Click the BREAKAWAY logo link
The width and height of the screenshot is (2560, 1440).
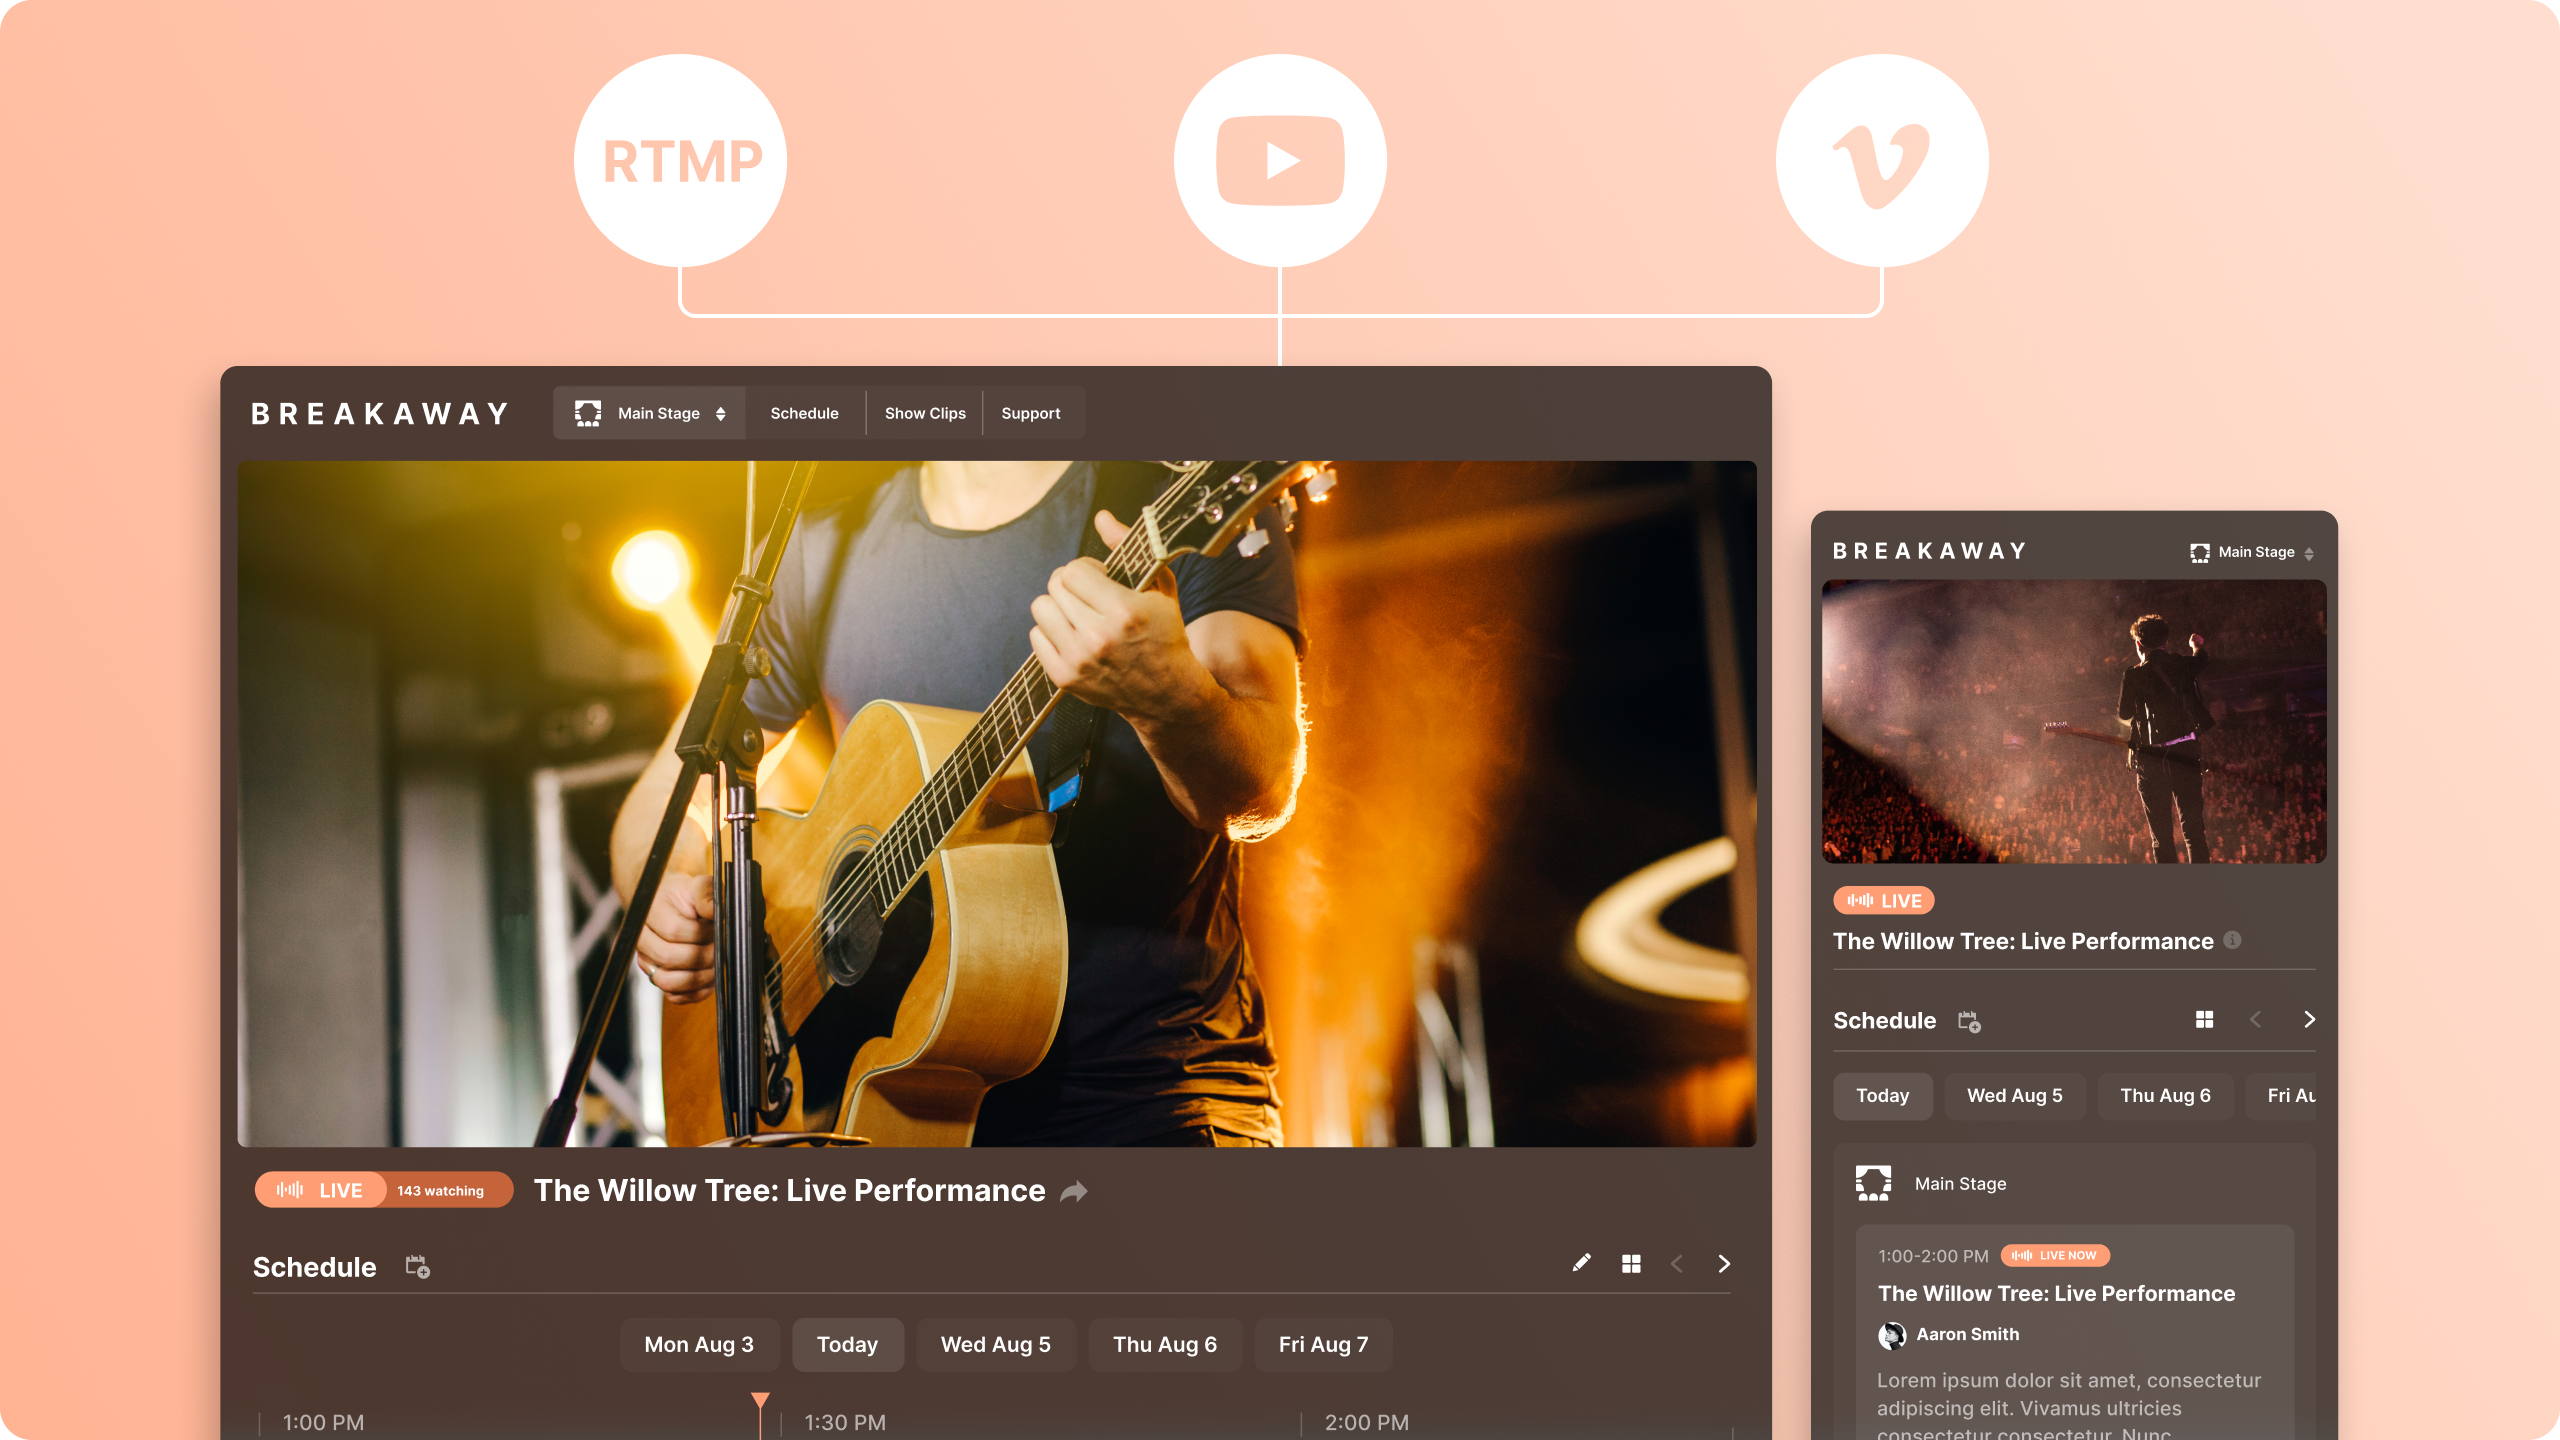[x=382, y=411]
